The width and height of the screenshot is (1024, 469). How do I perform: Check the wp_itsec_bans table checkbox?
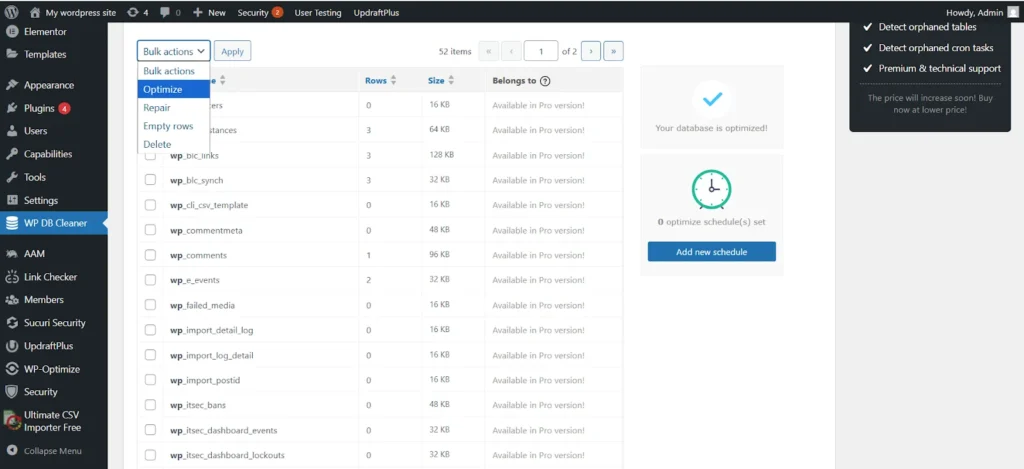point(150,405)
